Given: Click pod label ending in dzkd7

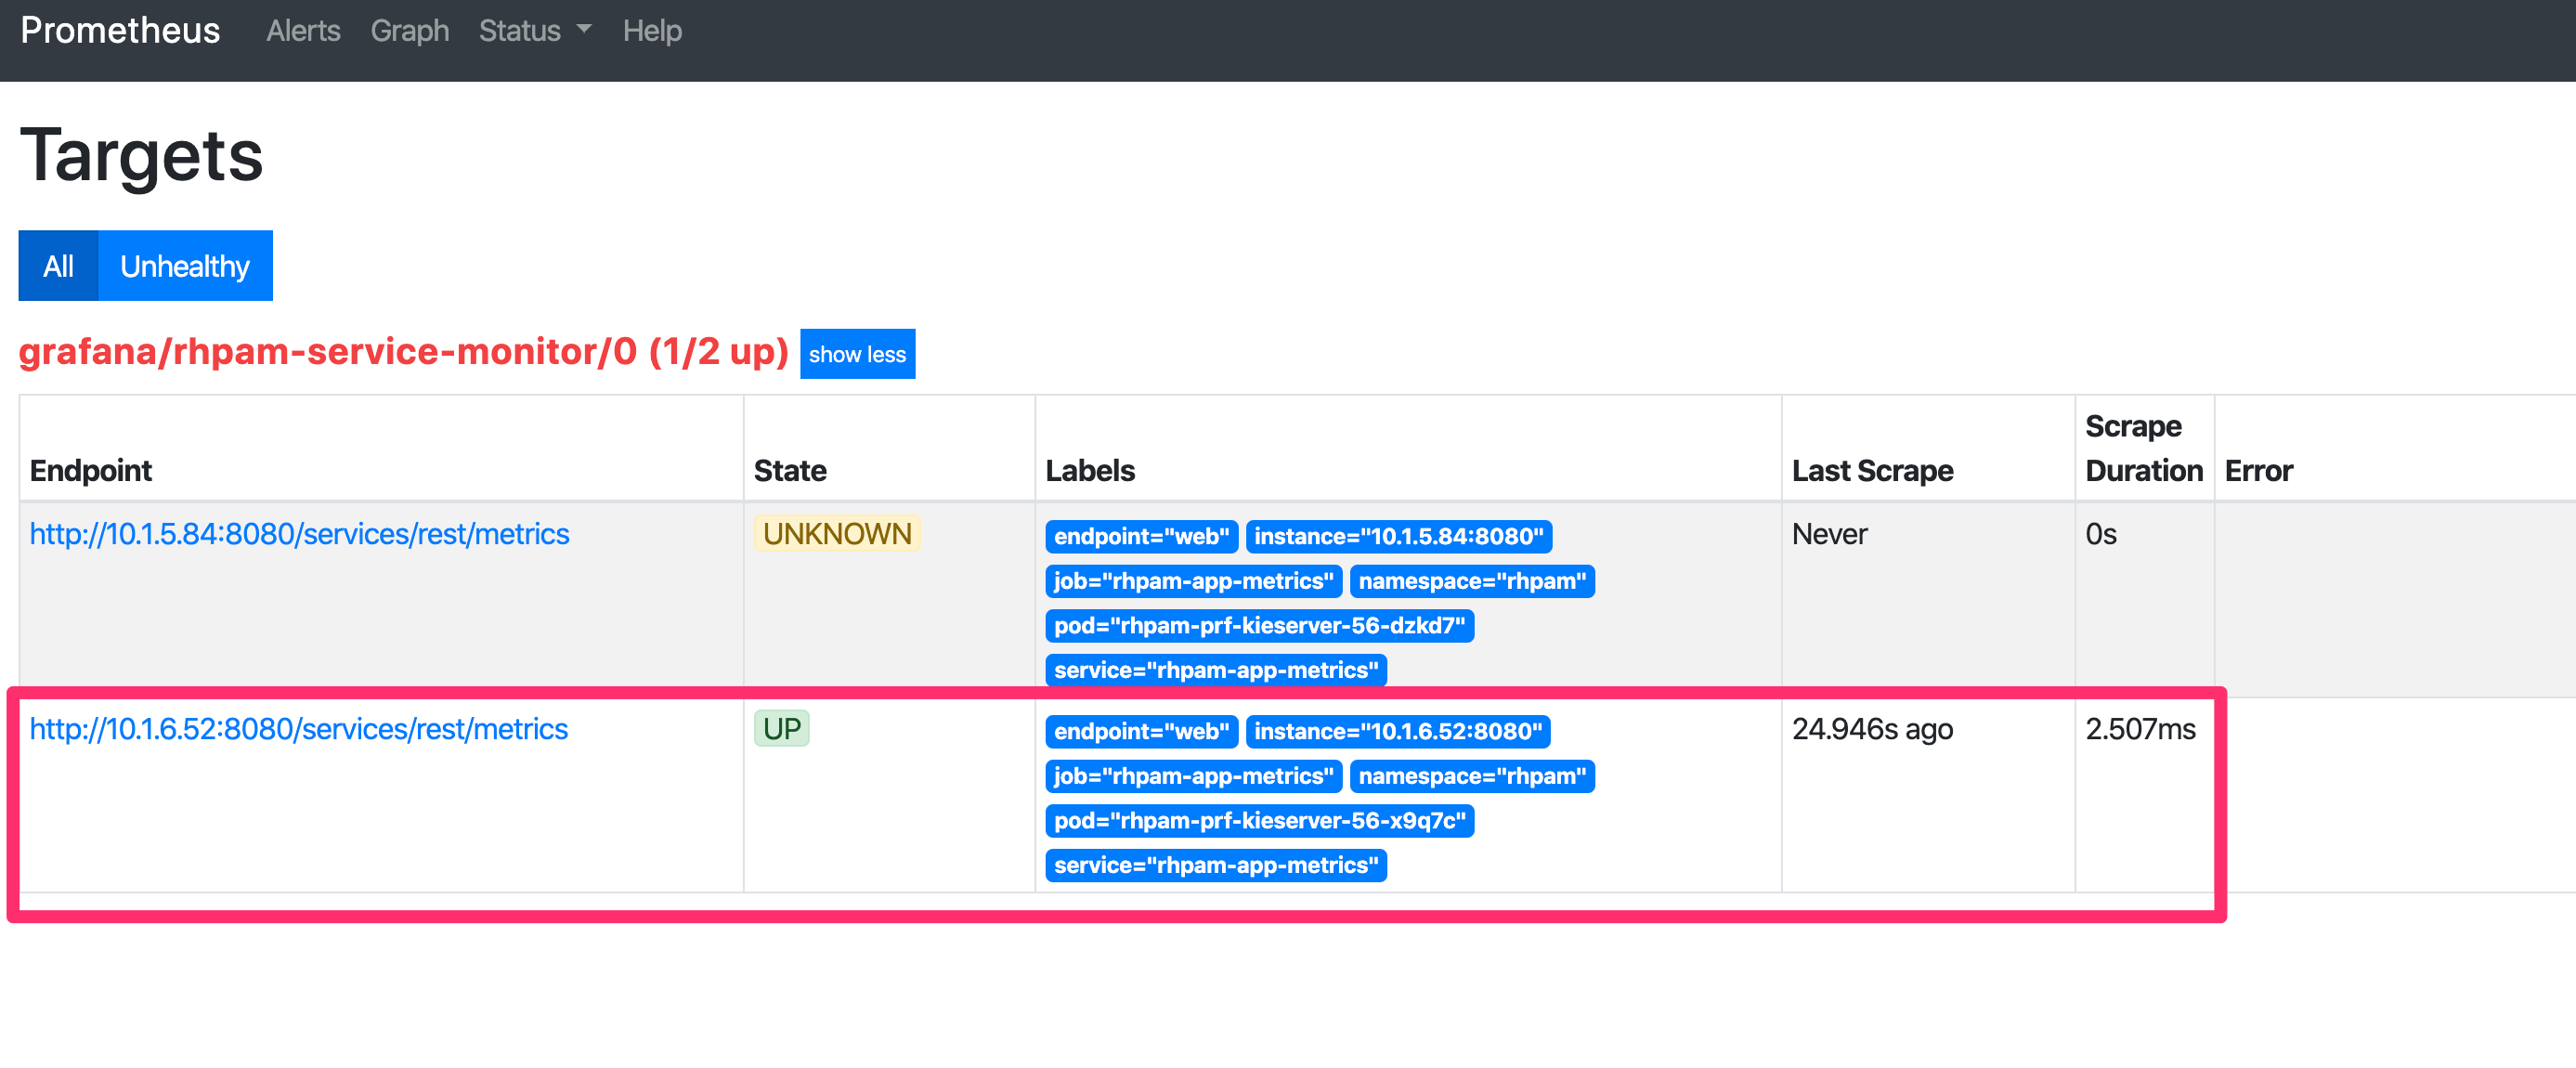Looking at the screenshot, I should (1259, 626).
